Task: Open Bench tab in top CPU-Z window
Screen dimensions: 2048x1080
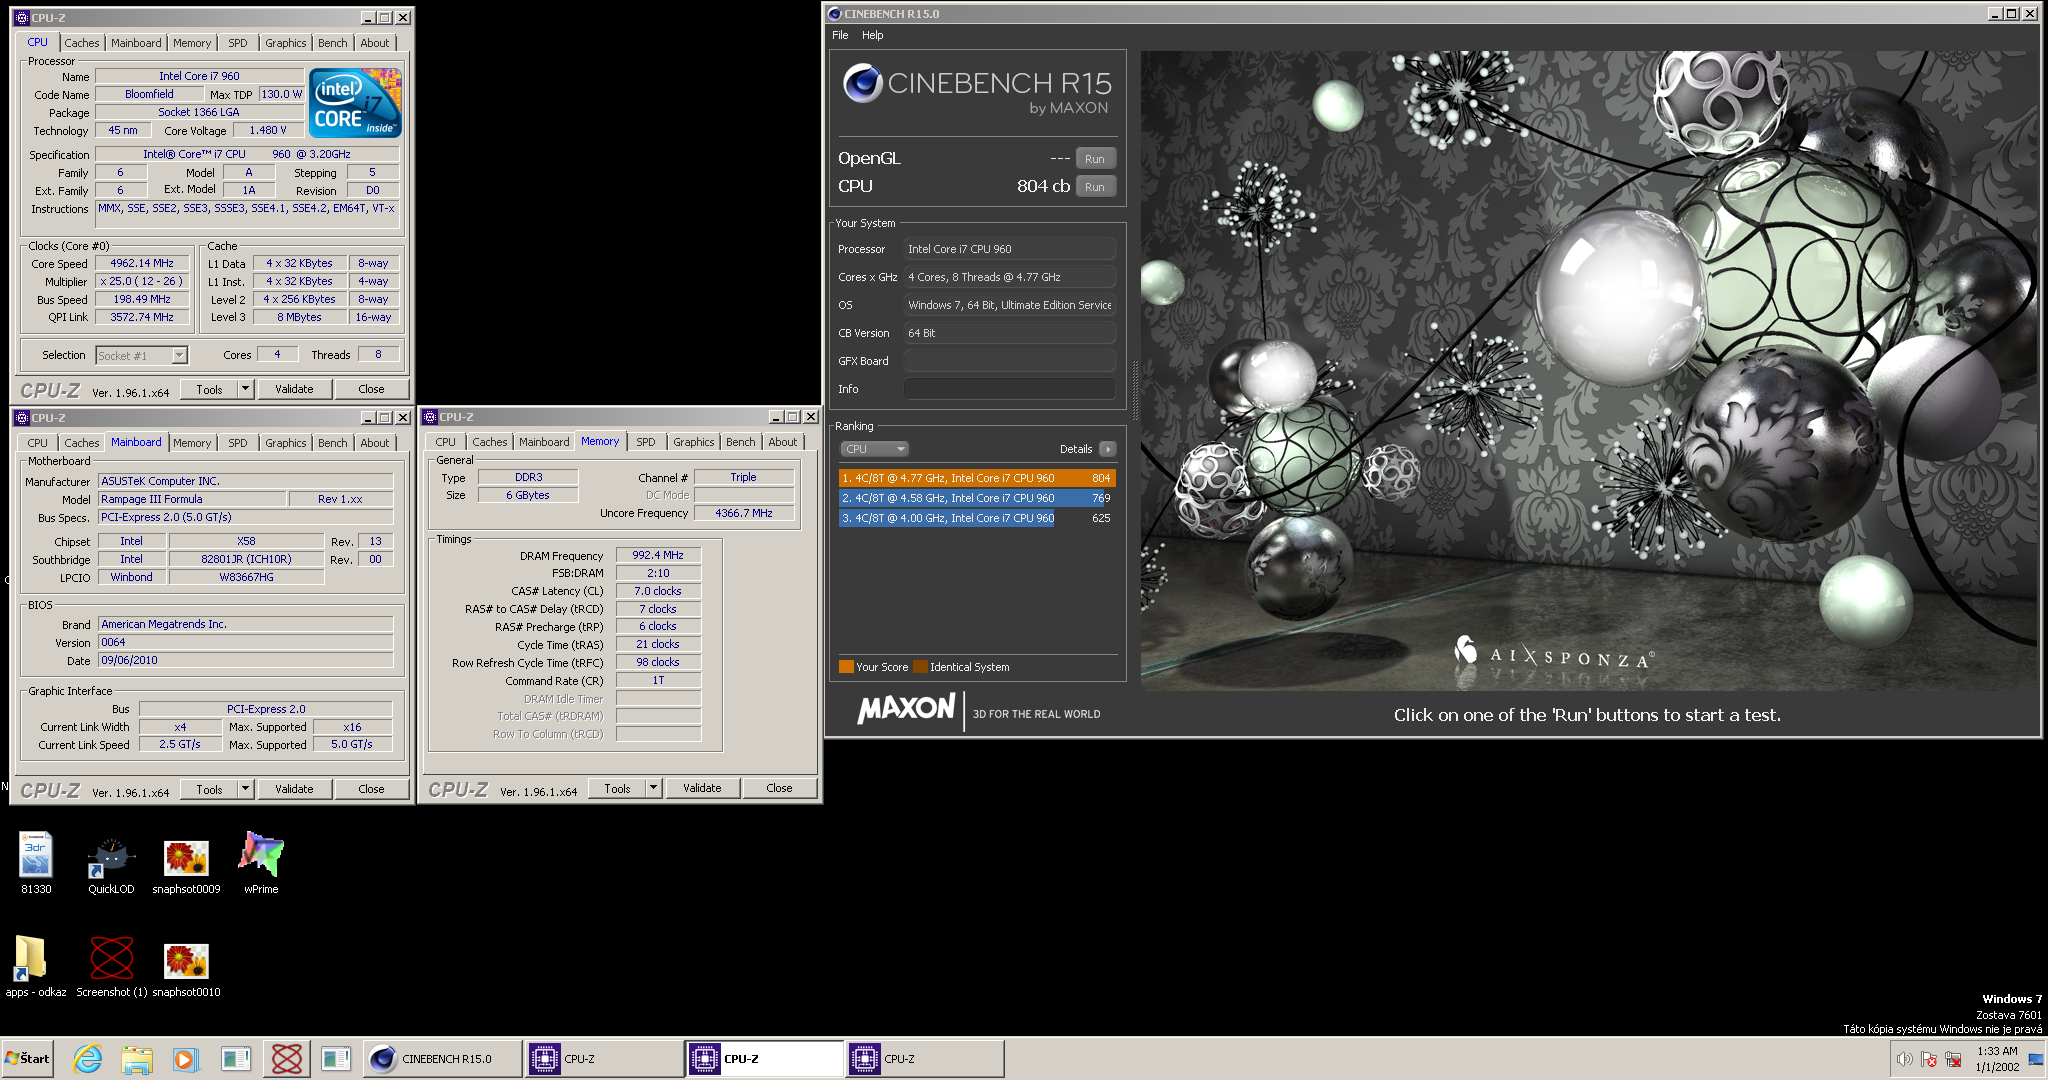Action: [333, 43]
